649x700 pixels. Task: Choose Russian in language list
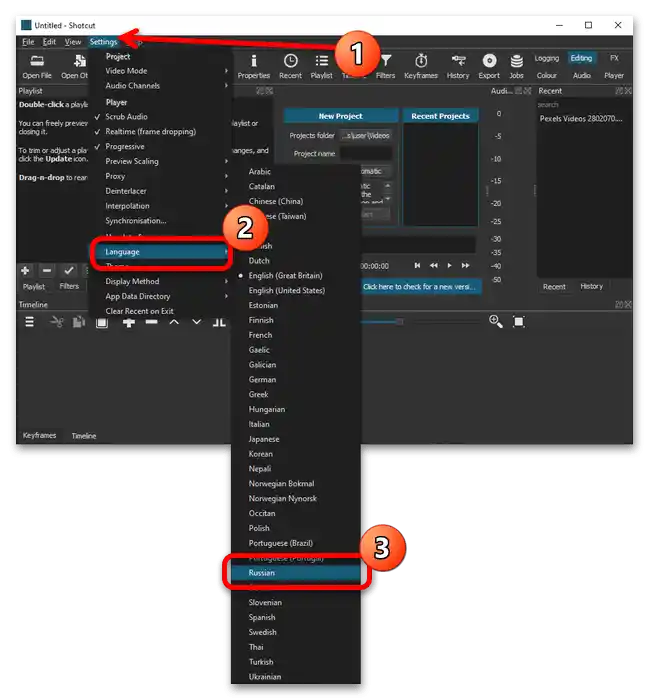point(296,573)
